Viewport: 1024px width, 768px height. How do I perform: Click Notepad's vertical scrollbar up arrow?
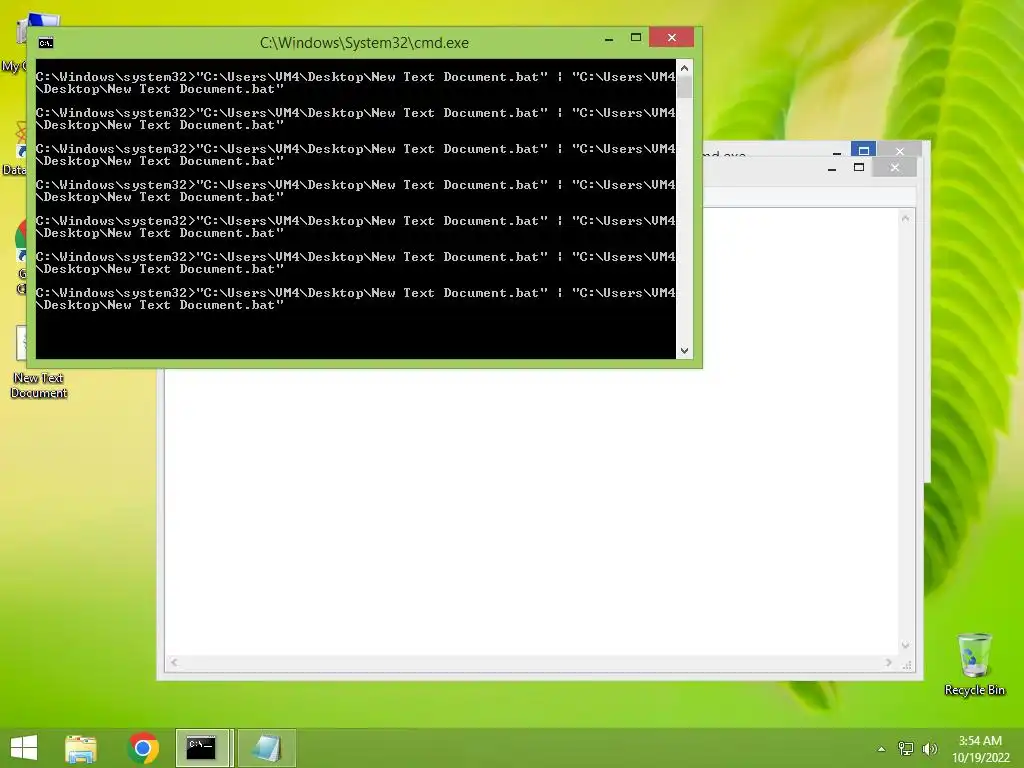coord(906,219)
